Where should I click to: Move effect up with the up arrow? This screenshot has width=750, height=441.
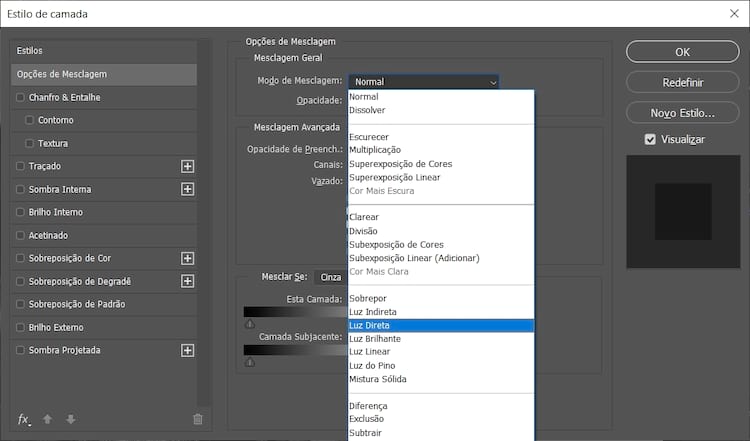click(x=47, y=419)
